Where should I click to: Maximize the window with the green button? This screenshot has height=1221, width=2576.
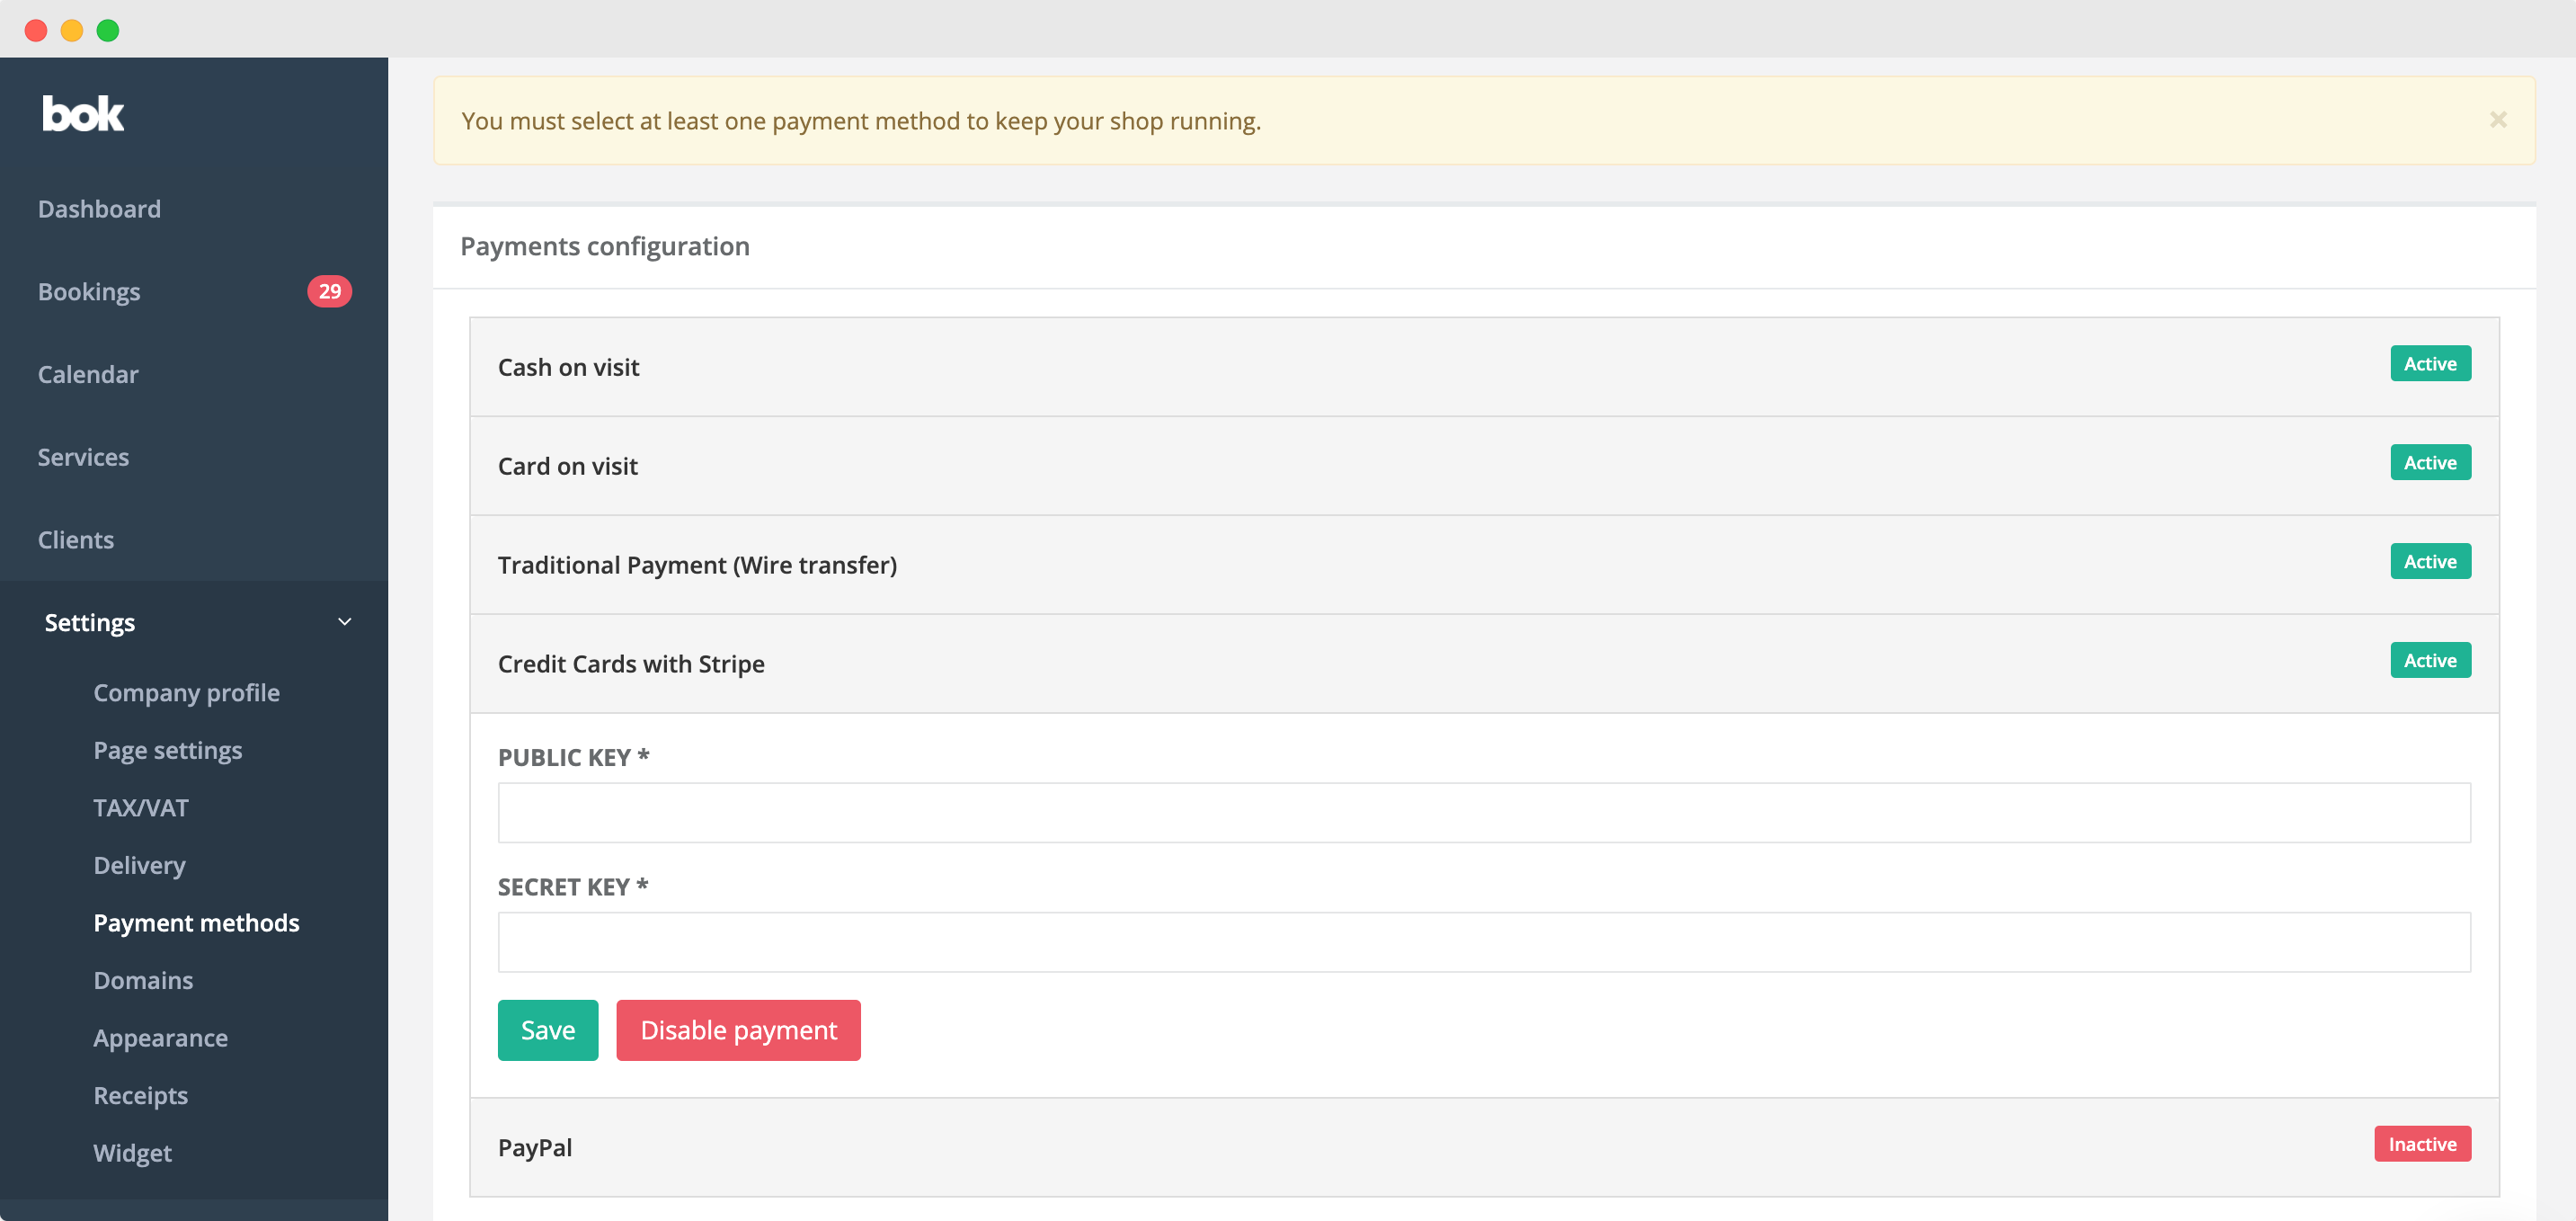click(x=108, y=30)
